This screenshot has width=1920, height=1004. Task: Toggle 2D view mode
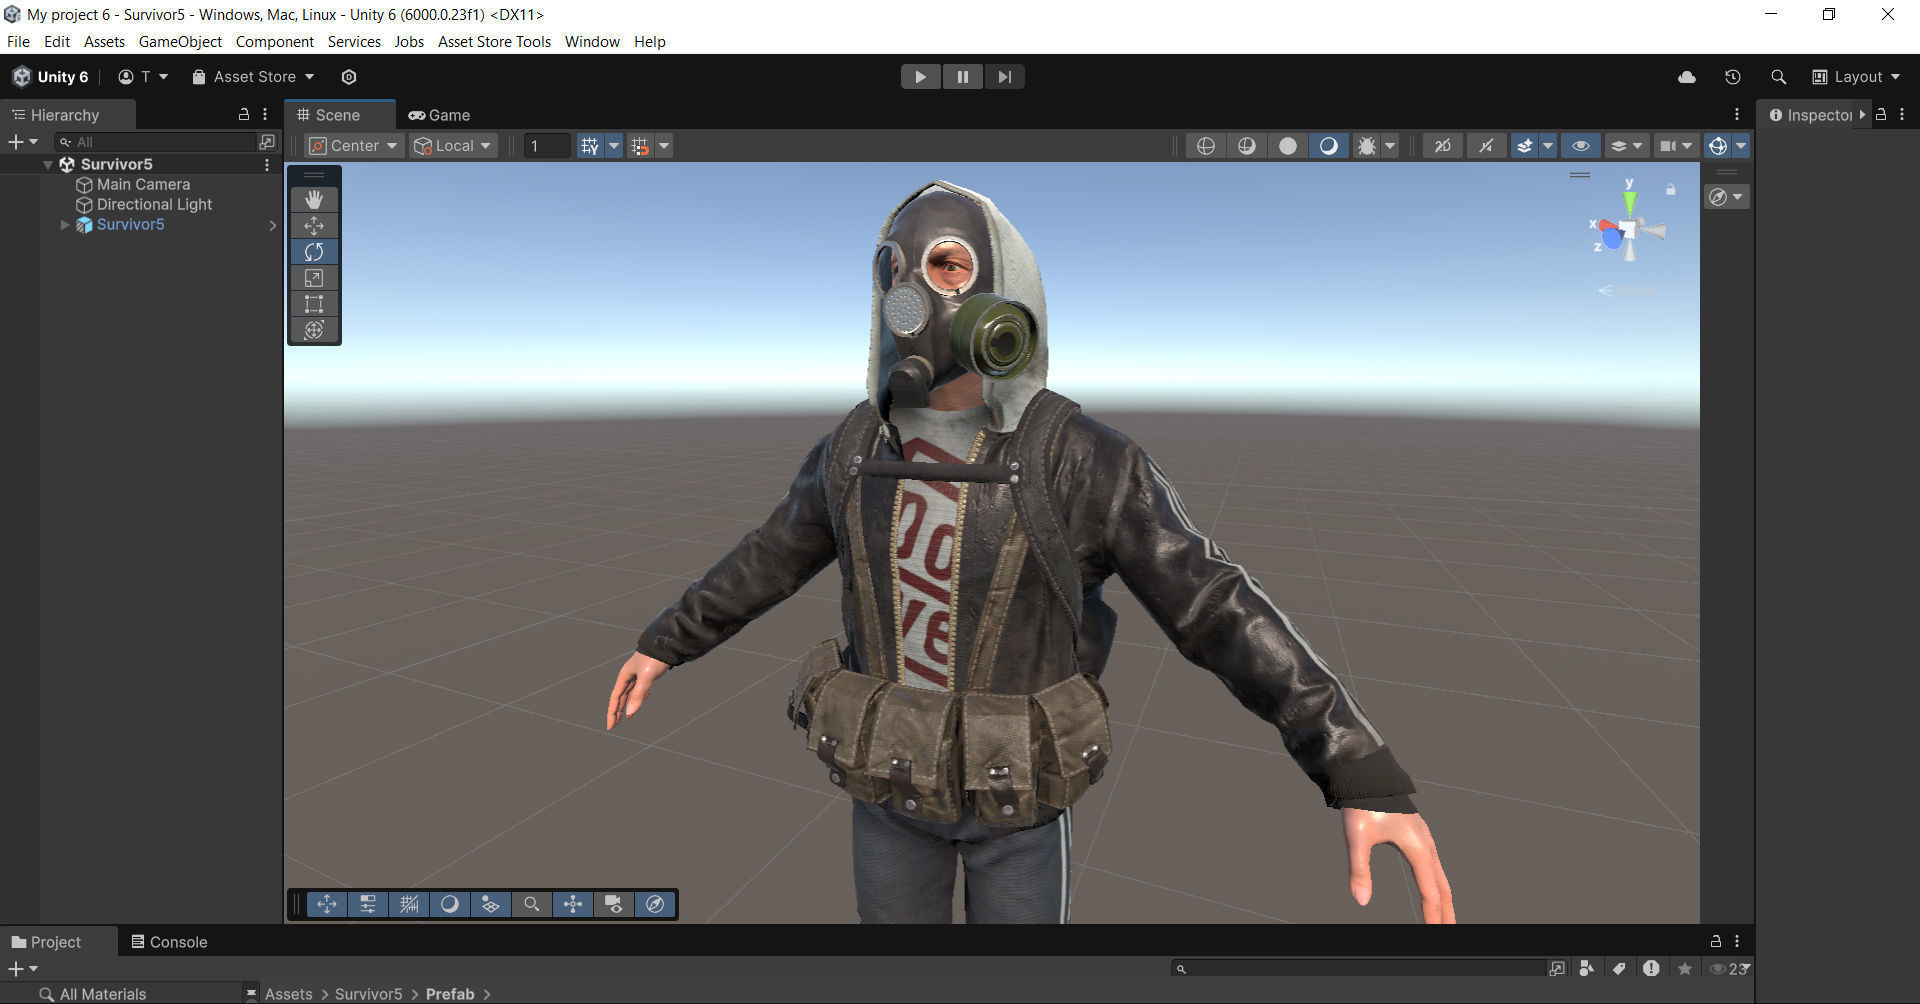pyautogui.click(x=1442, y=146)
